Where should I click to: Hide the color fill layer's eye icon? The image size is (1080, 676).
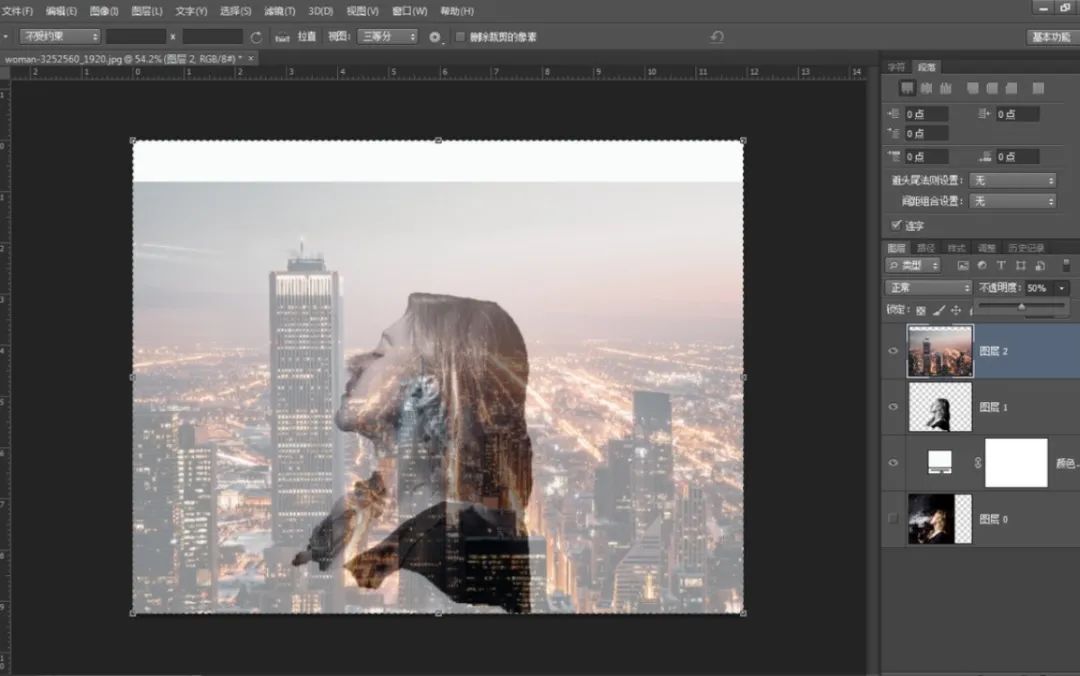(893, 462)
